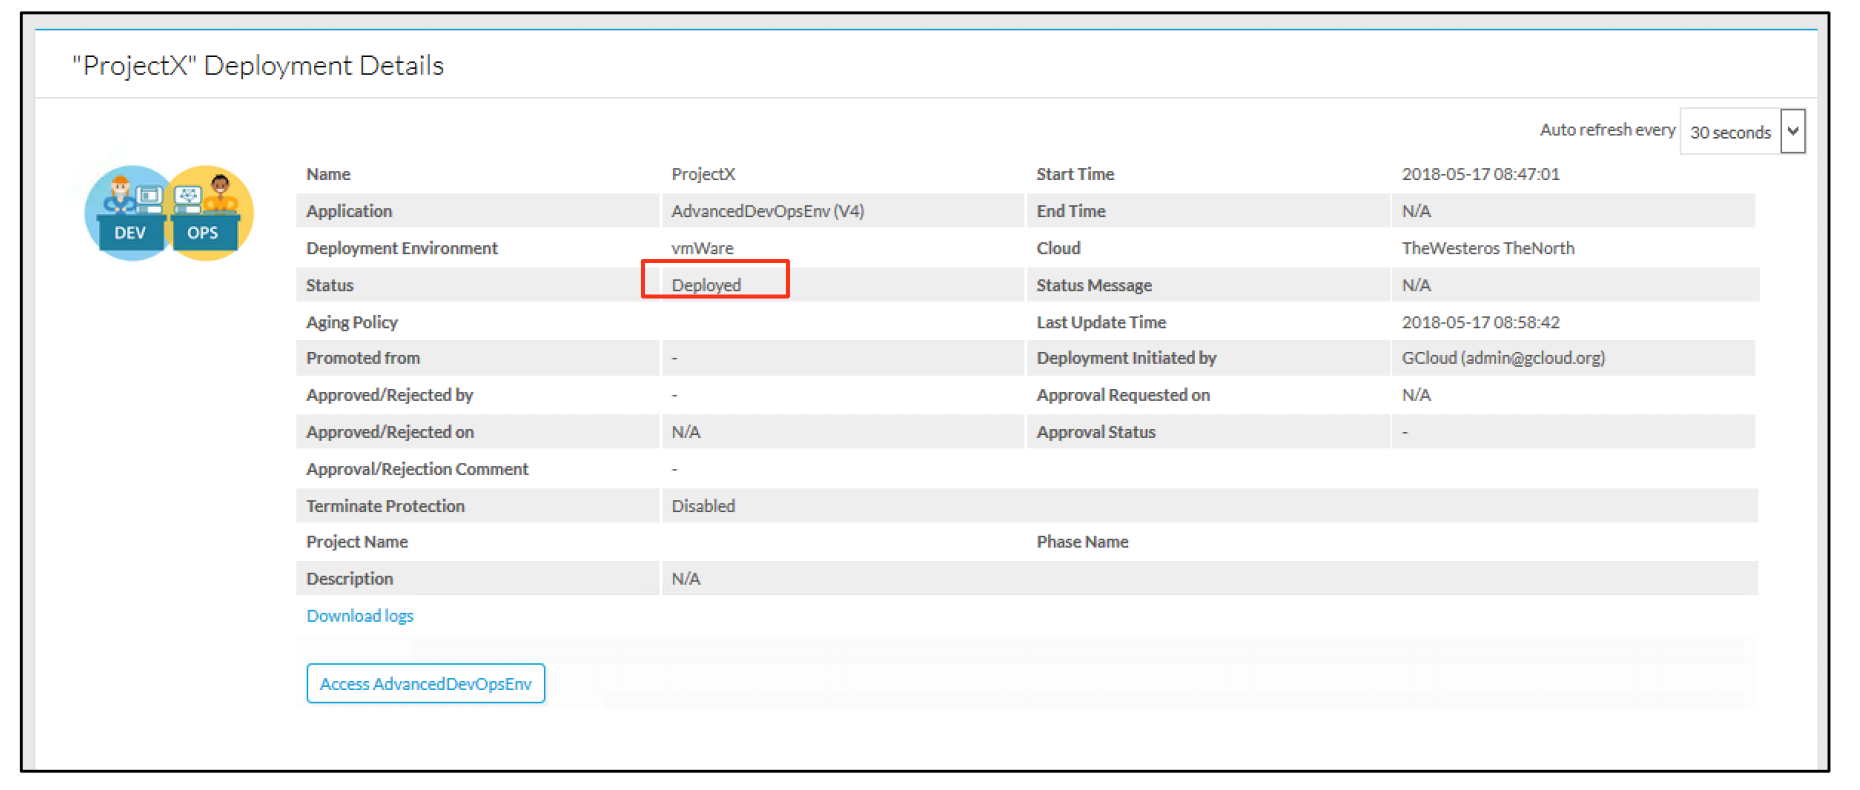Click the Download logs link
The image size is (1860, 790).
[359, 616]
